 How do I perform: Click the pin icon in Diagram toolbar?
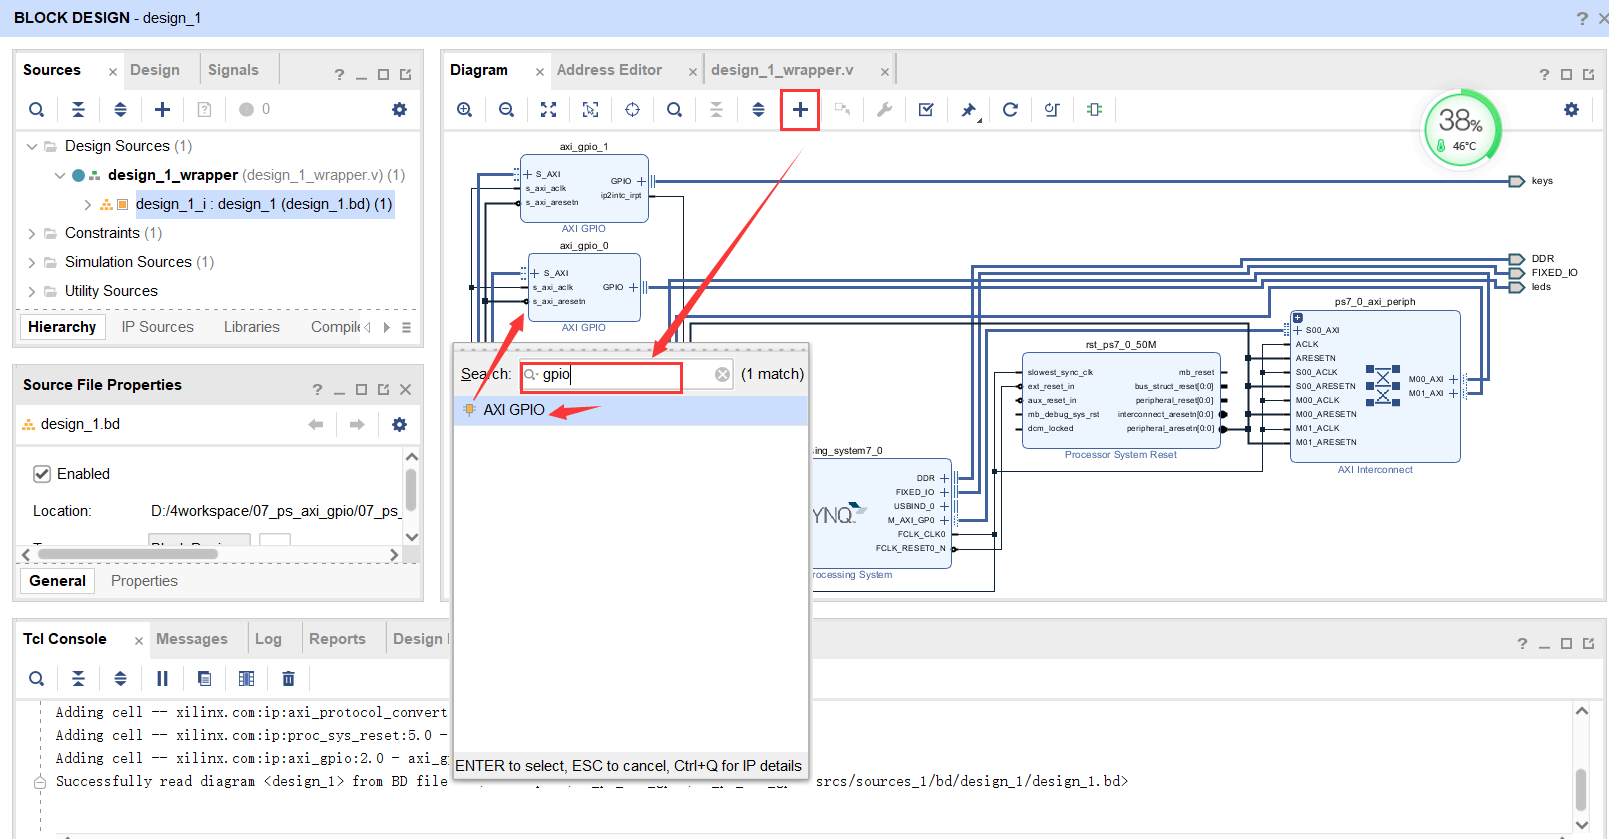click(968, 110)
